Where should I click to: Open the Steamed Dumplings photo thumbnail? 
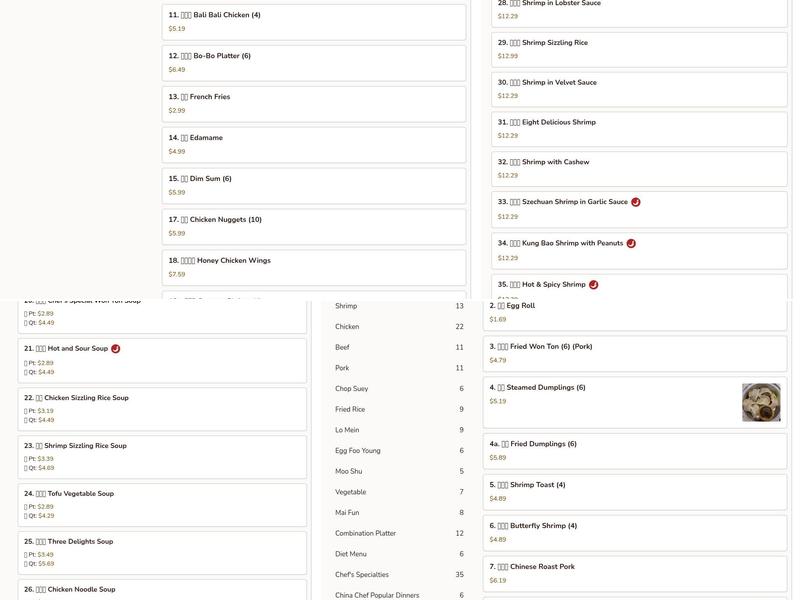pos(761,402)
